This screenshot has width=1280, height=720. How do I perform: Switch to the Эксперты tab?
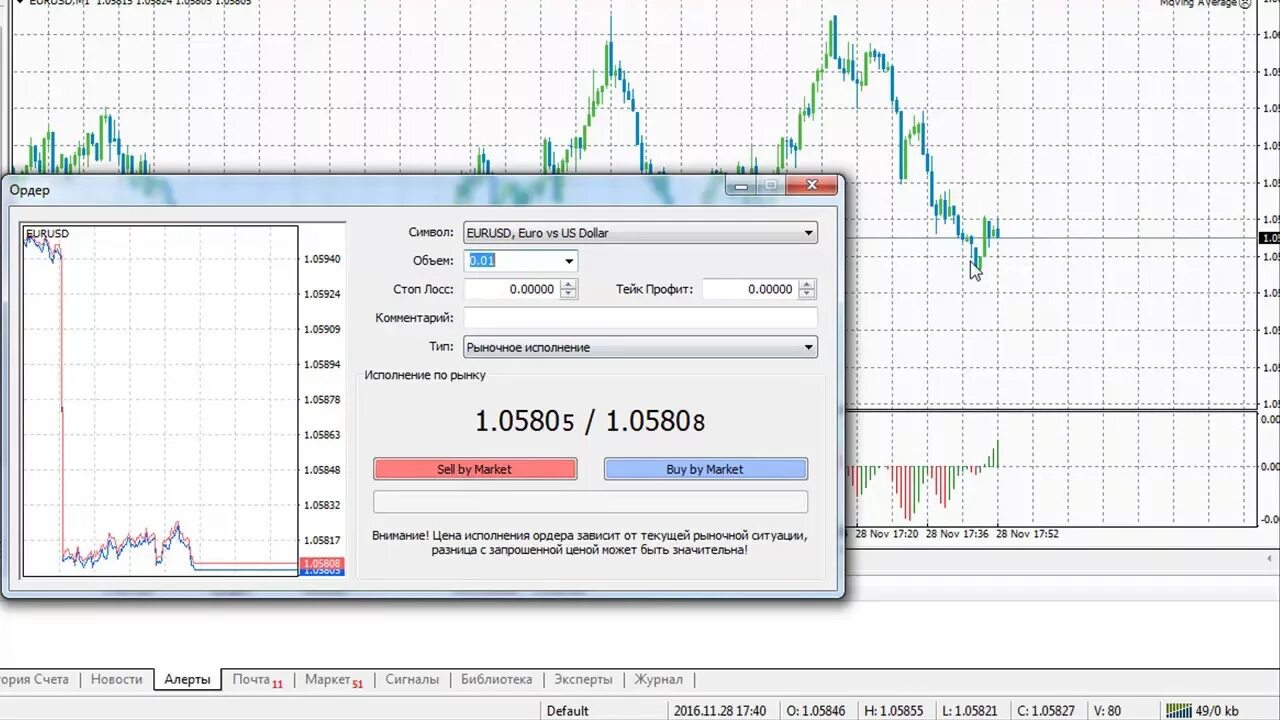[x=583, y=679]
